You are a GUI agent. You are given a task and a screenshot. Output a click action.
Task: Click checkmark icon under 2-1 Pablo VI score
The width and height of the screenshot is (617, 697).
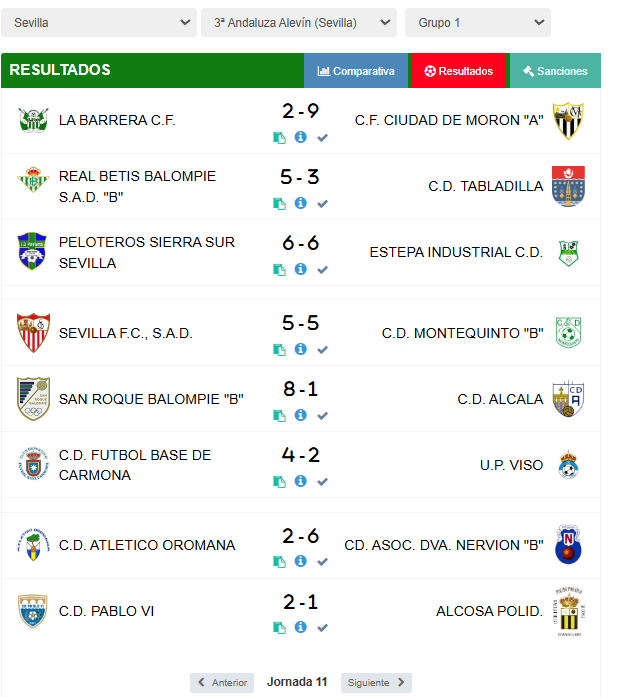point(322,628)
